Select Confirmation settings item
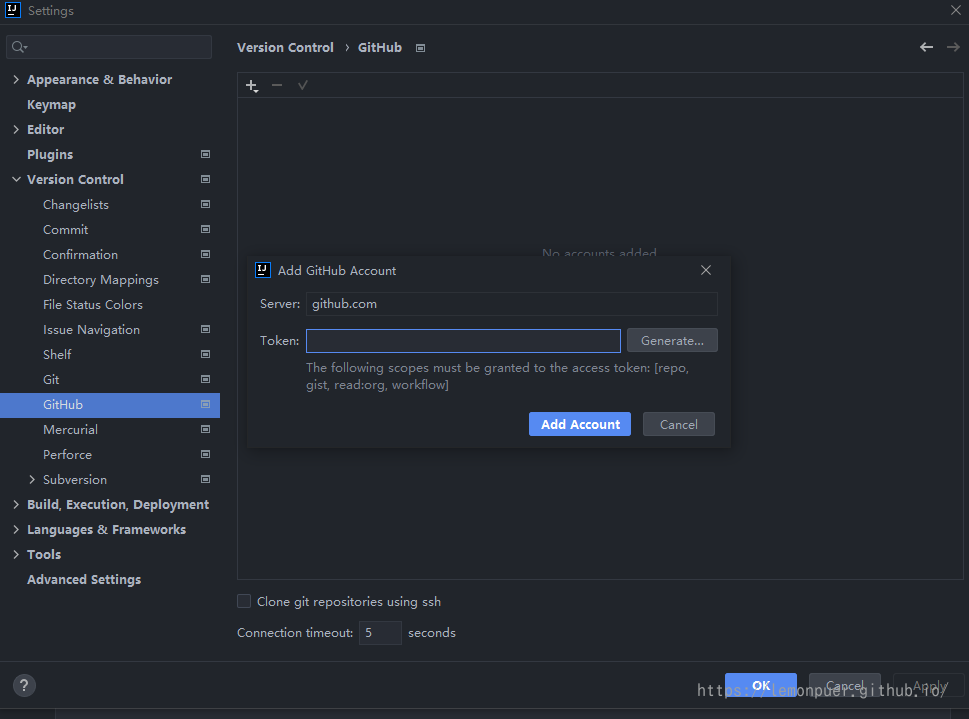The height and width of the screenshot is (719, 969). (80, 255)
